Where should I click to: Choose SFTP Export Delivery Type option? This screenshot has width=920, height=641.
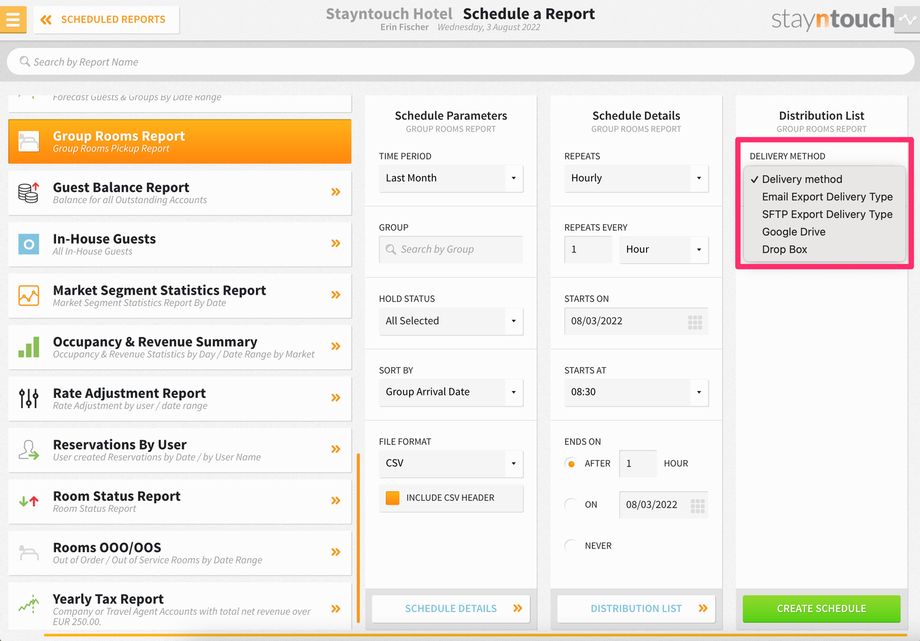coord(824,214)
